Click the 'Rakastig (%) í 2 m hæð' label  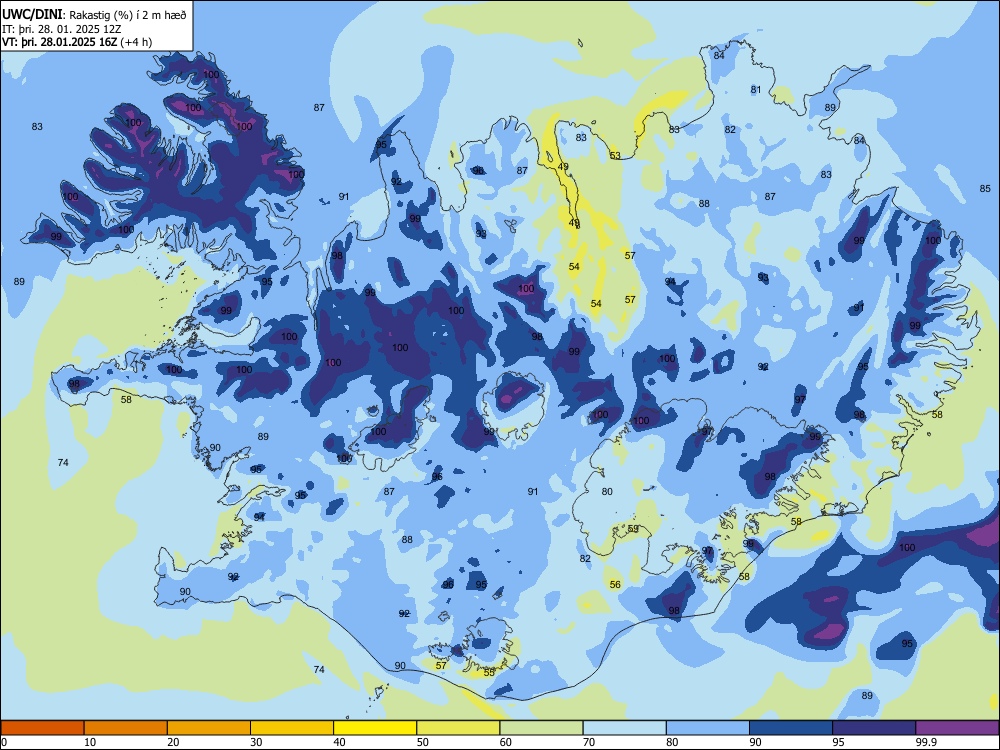point(128,15)
